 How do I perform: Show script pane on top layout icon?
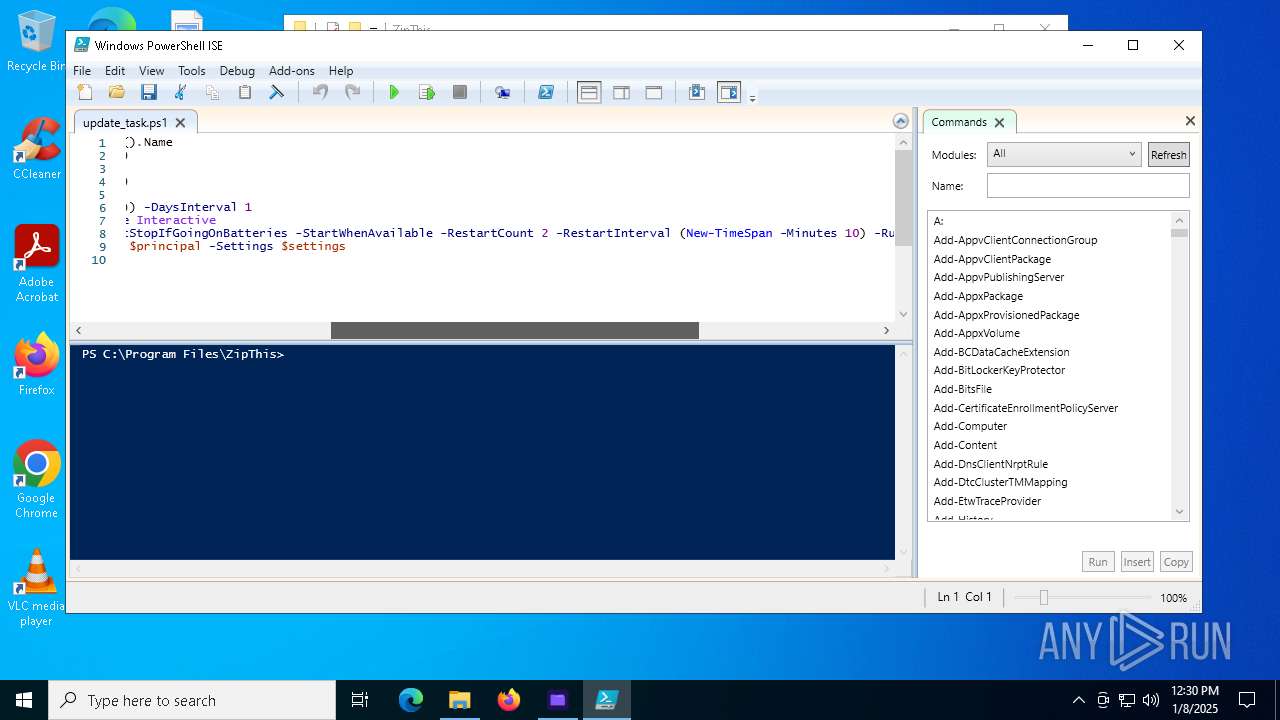(589, 92)
